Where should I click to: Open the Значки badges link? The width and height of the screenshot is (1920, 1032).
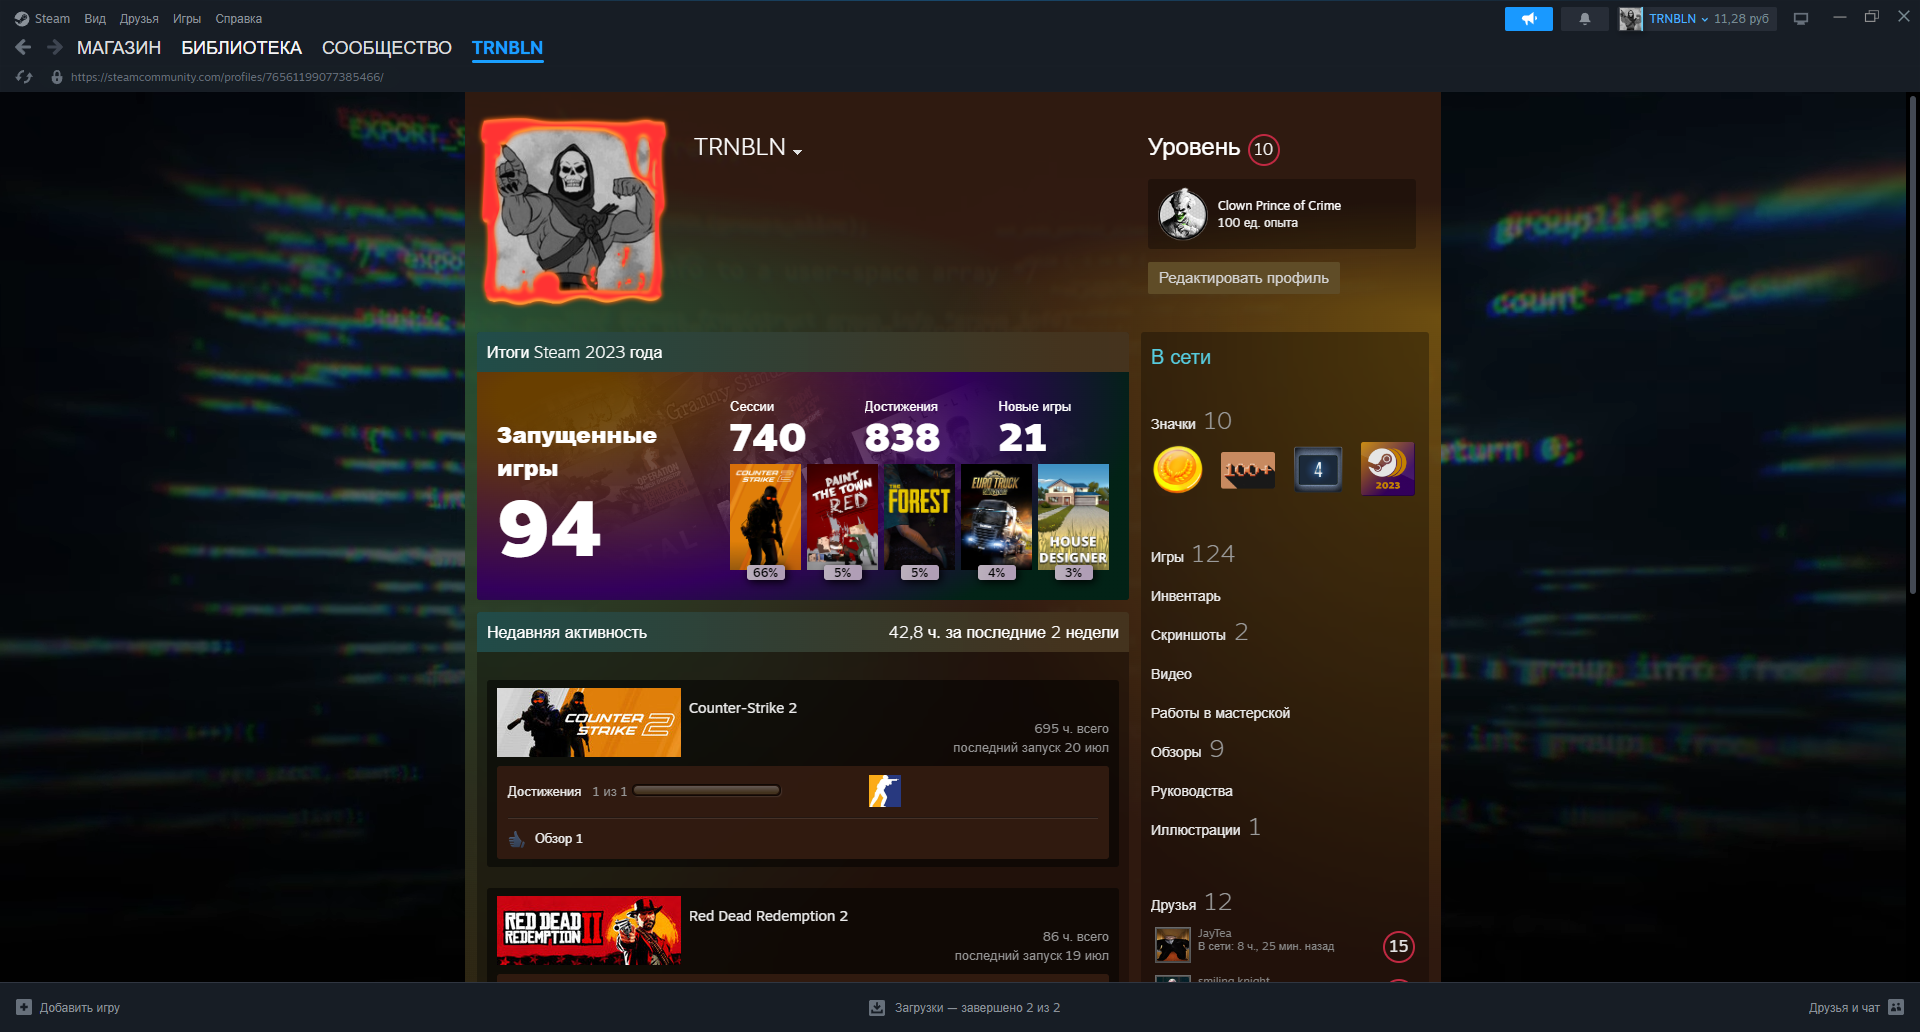click(x=1191, y=422)
